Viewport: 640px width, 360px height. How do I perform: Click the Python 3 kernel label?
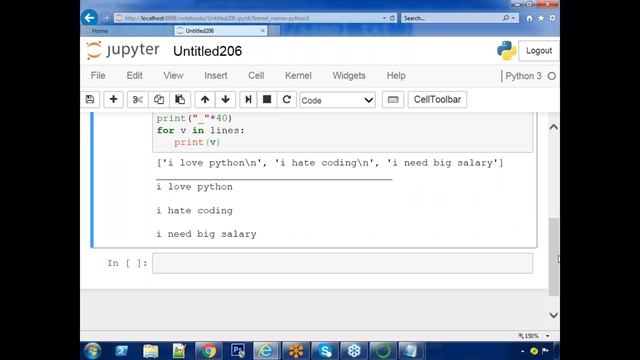click(x=523, y=76)
